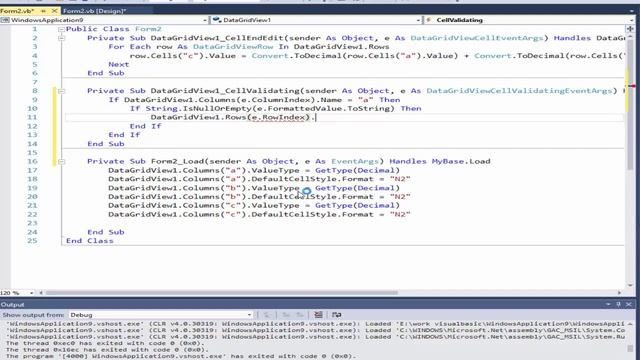Click 'GetType(Decimal)' on line 17
The image size is (640, 360).
point(357,171)
